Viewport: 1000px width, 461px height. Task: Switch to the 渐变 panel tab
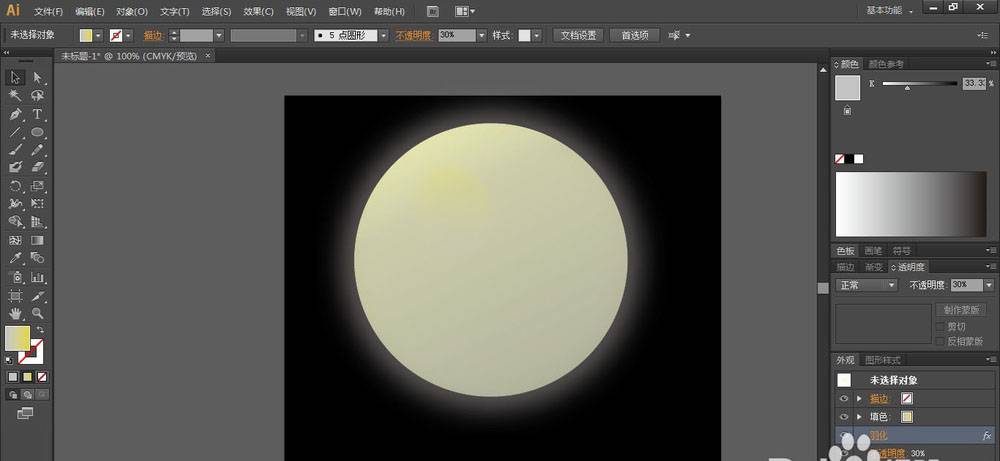pos(873,267)
